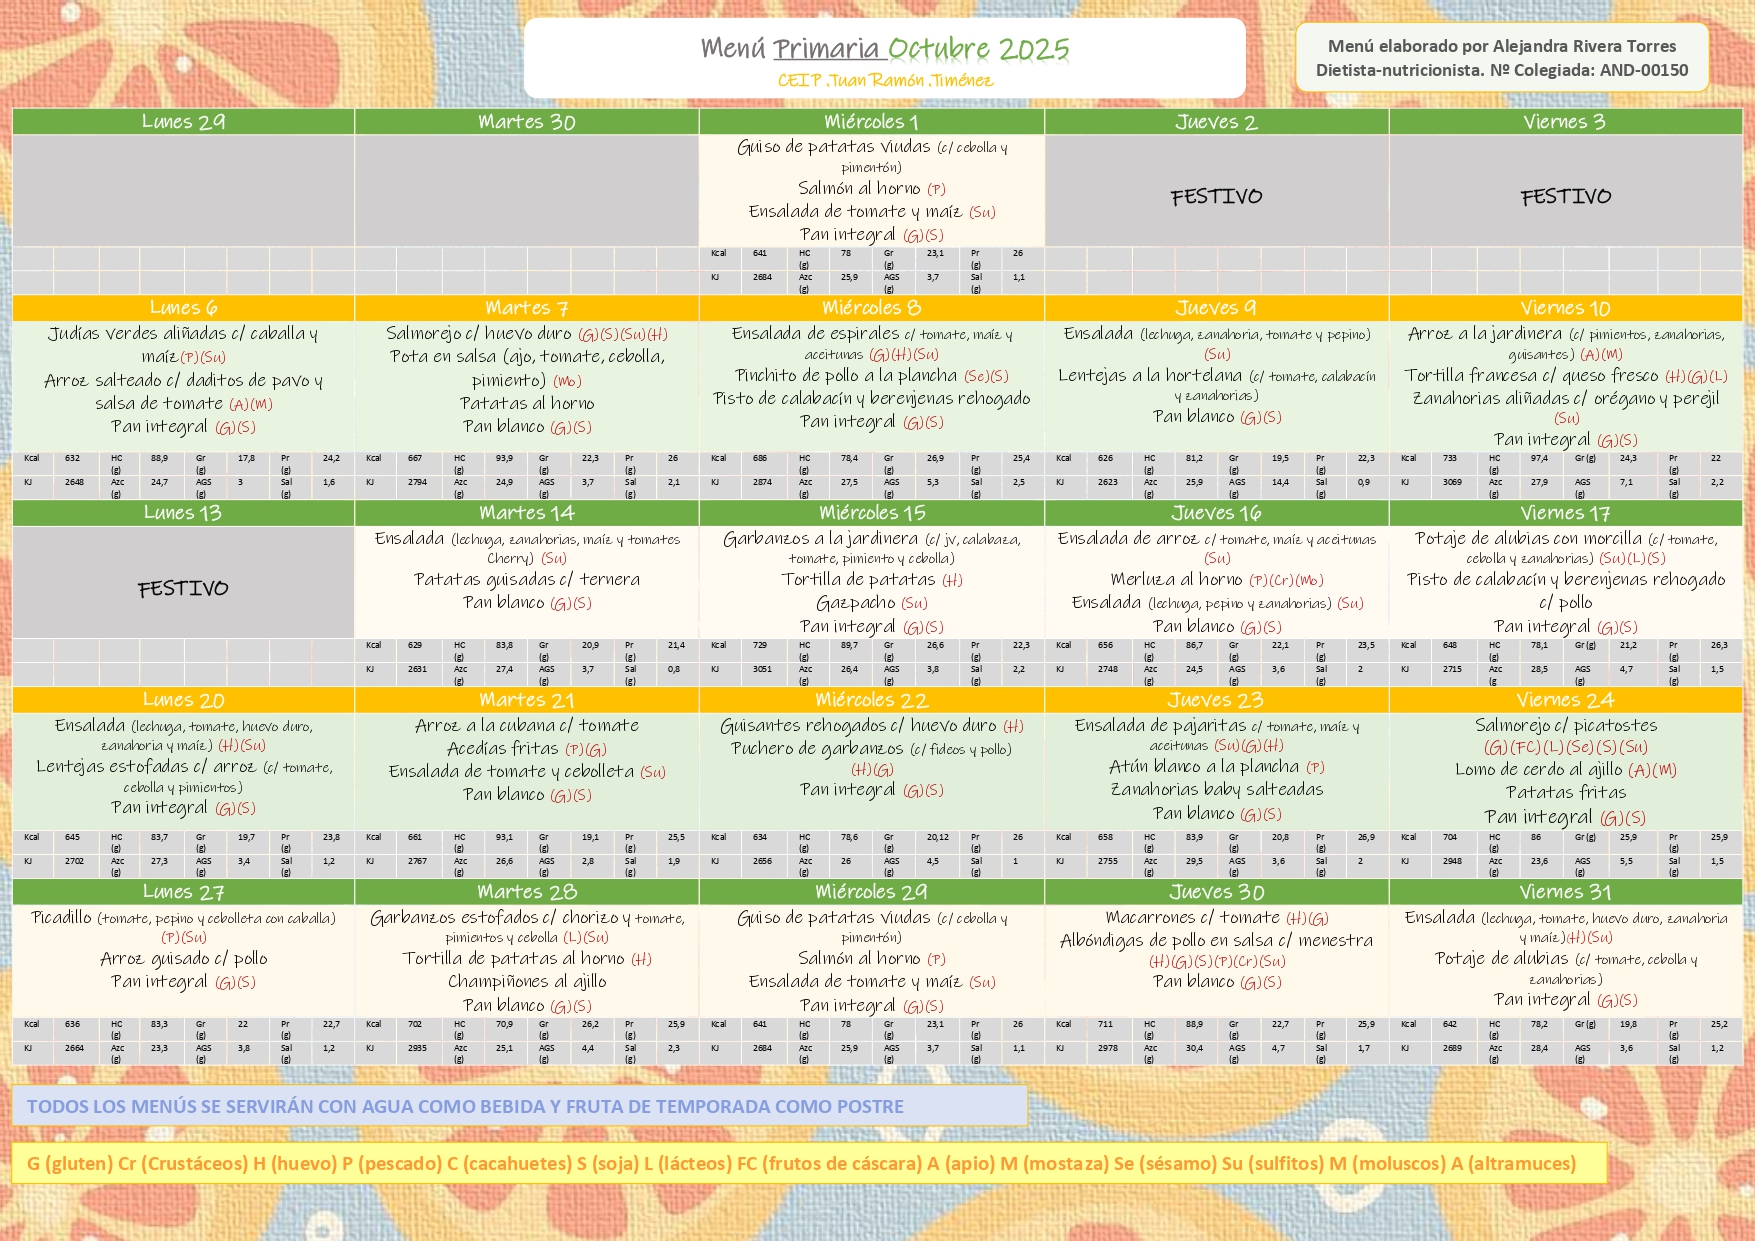Click the blue water and fruit notice banner
1755x1241 pixels.
click(x=519, y=1106)
